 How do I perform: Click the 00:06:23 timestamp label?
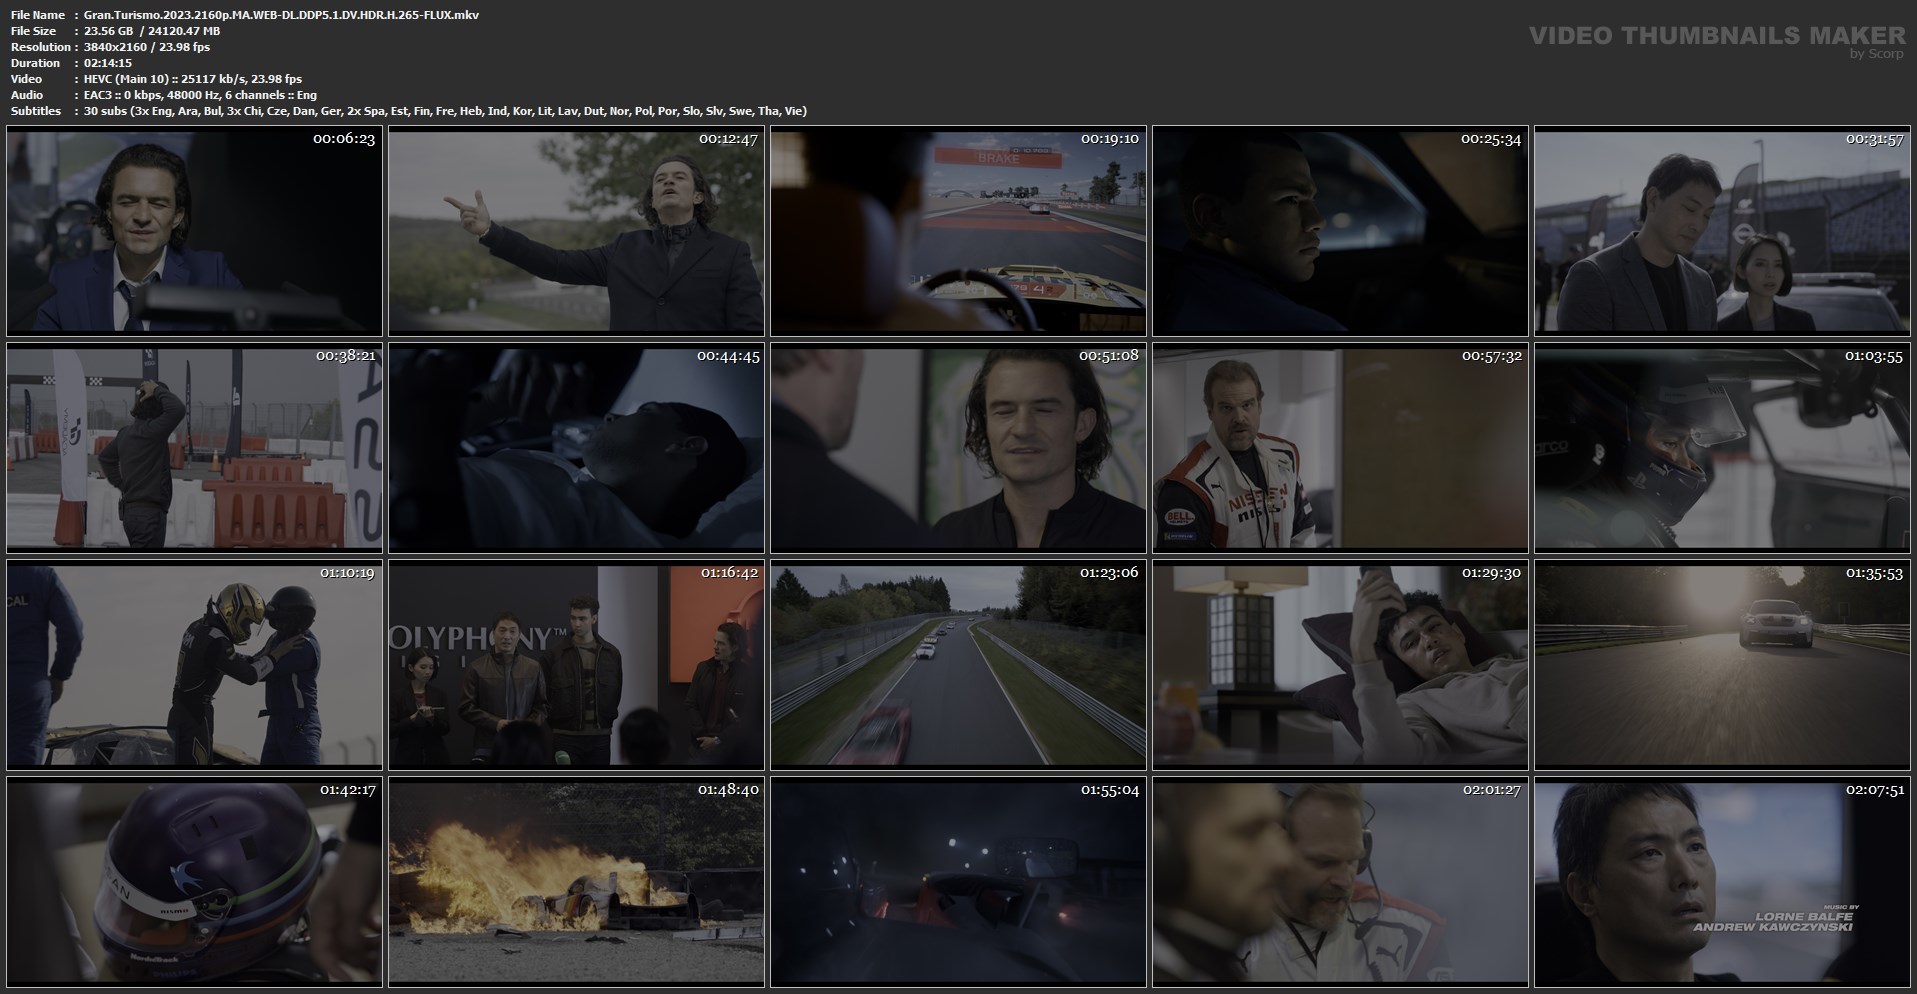(x=344, y=139)
